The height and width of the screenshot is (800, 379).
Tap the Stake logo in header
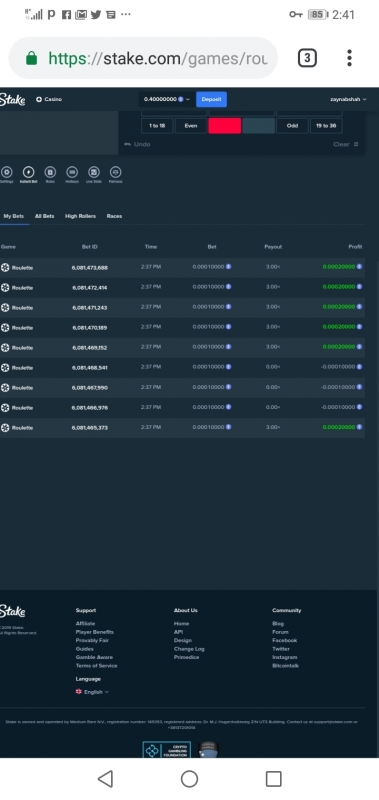pos(12,99)
